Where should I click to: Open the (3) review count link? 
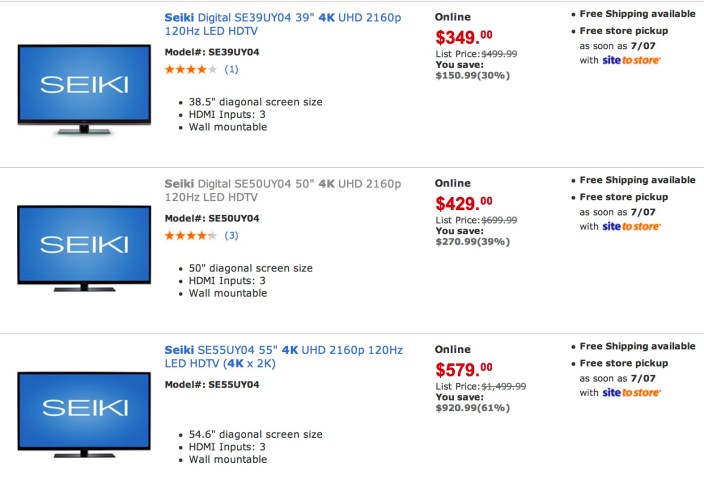(231, 235)
